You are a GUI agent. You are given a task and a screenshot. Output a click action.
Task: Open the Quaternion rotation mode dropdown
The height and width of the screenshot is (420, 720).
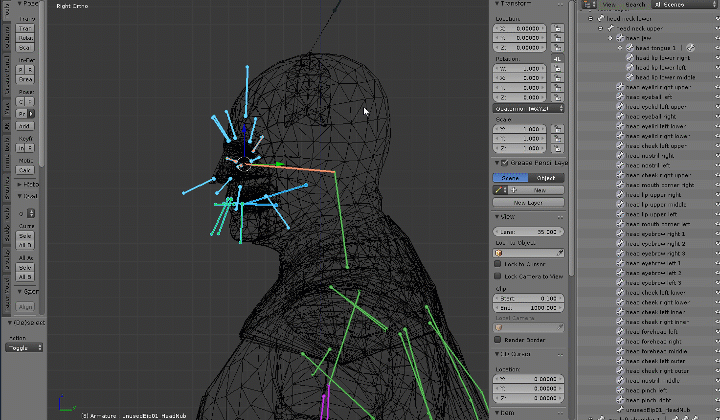(x=528, y=108)
